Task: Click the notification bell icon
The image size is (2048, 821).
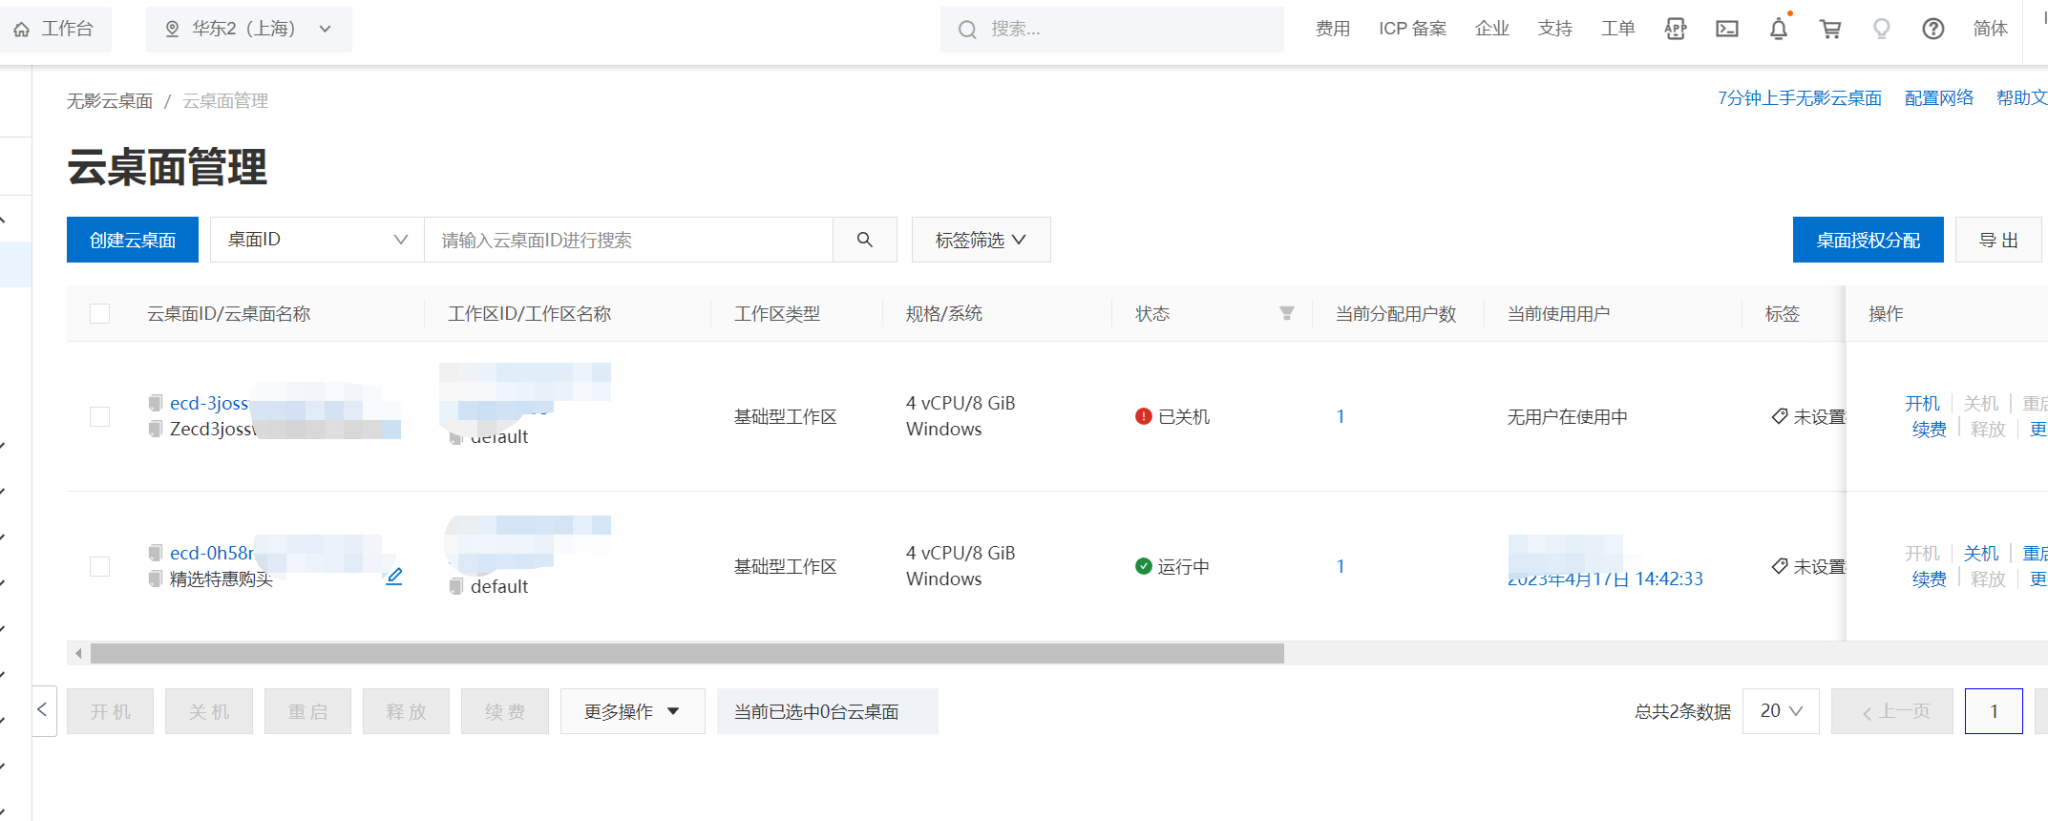Action: point(1778,29)
